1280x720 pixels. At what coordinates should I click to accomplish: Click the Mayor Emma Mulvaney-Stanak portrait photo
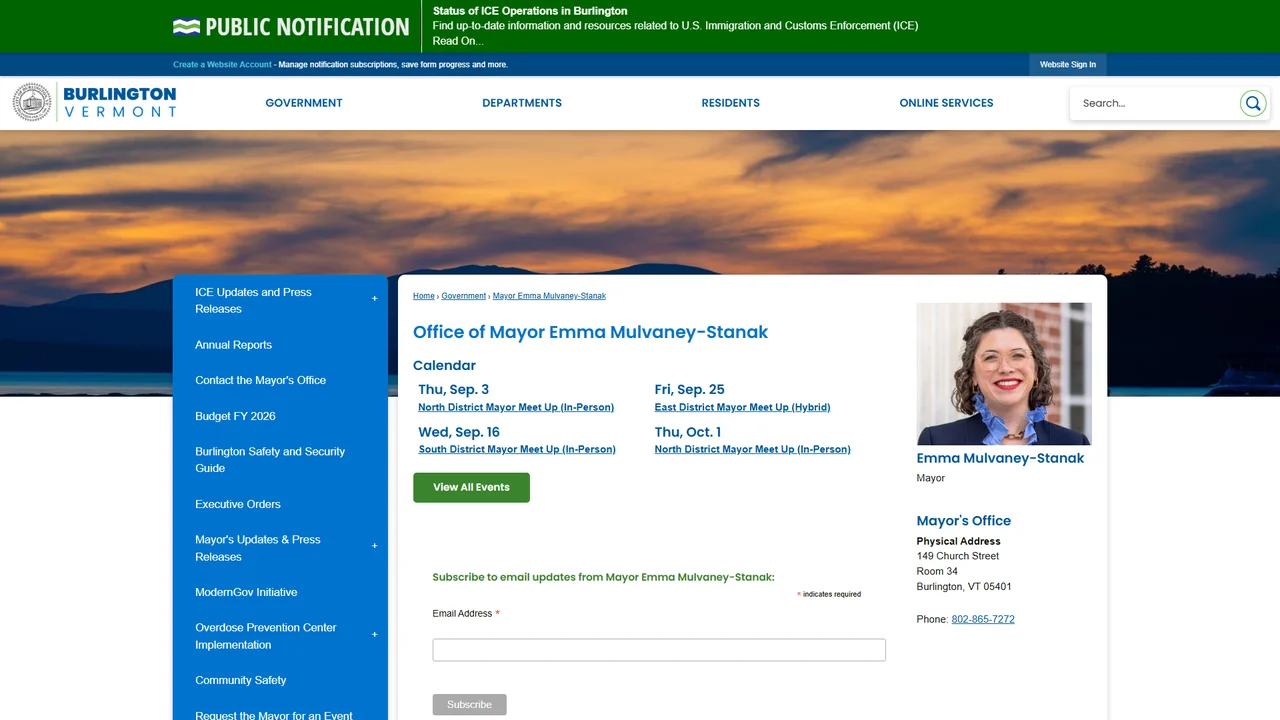point(1004,374)
